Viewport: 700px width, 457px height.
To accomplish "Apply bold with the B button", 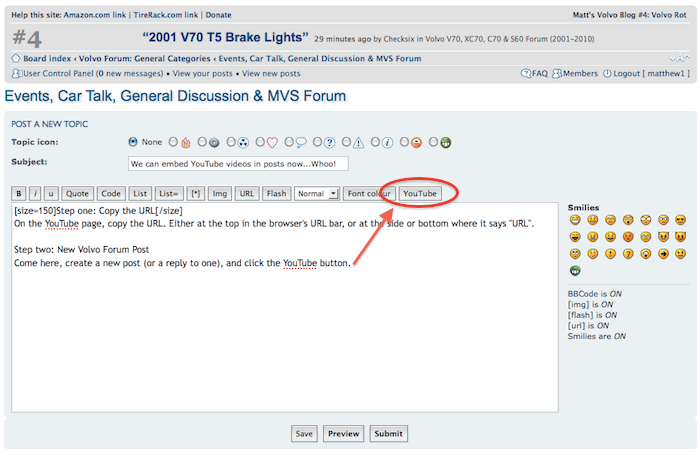I will tap(19, 193).
